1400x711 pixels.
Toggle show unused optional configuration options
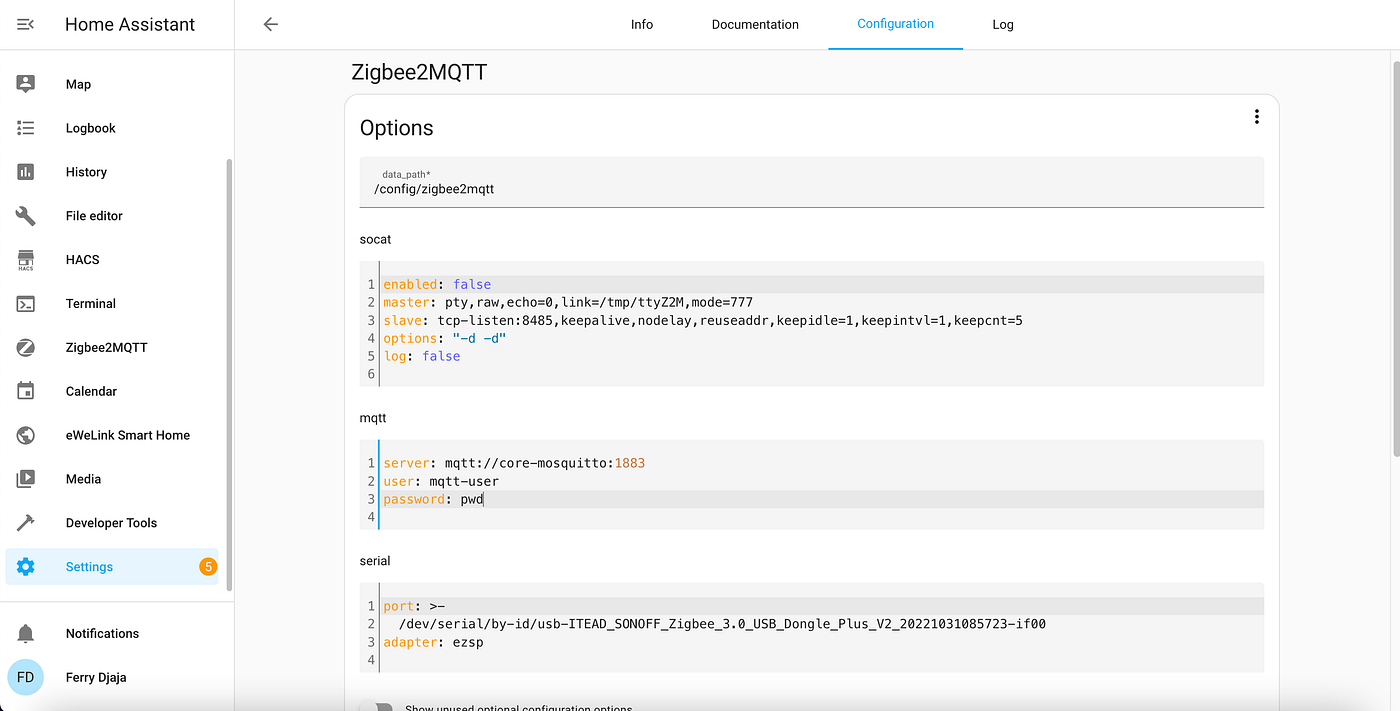(376, 706)
